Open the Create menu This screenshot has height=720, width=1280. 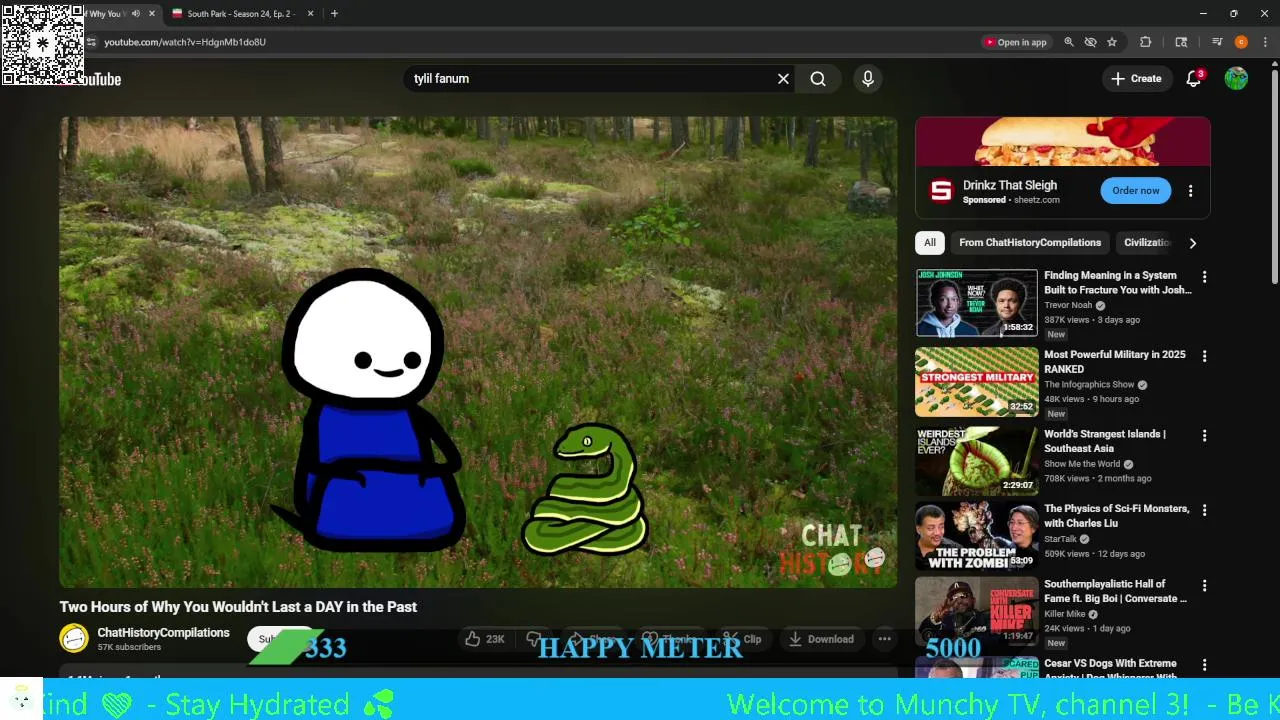[x=1136, y=79]
